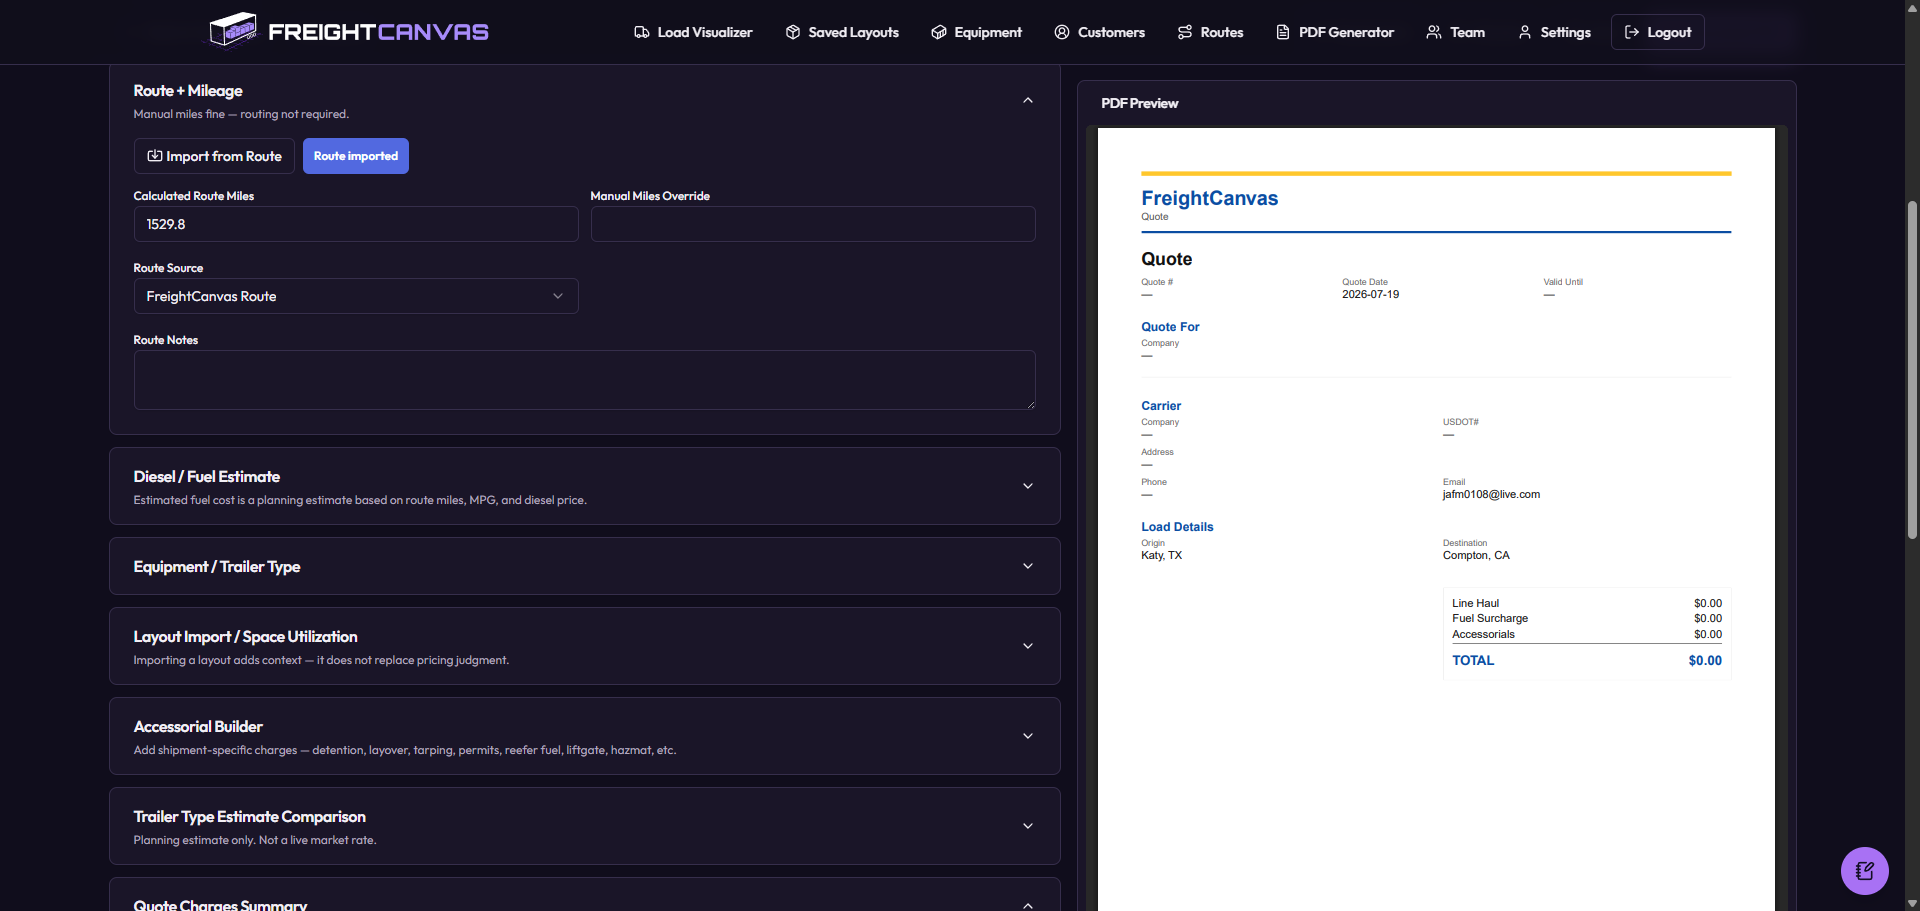The width and height of the screenshot is (1920, 911).
Task: Click the origin Katy, TX
Action: [1161, 556]
